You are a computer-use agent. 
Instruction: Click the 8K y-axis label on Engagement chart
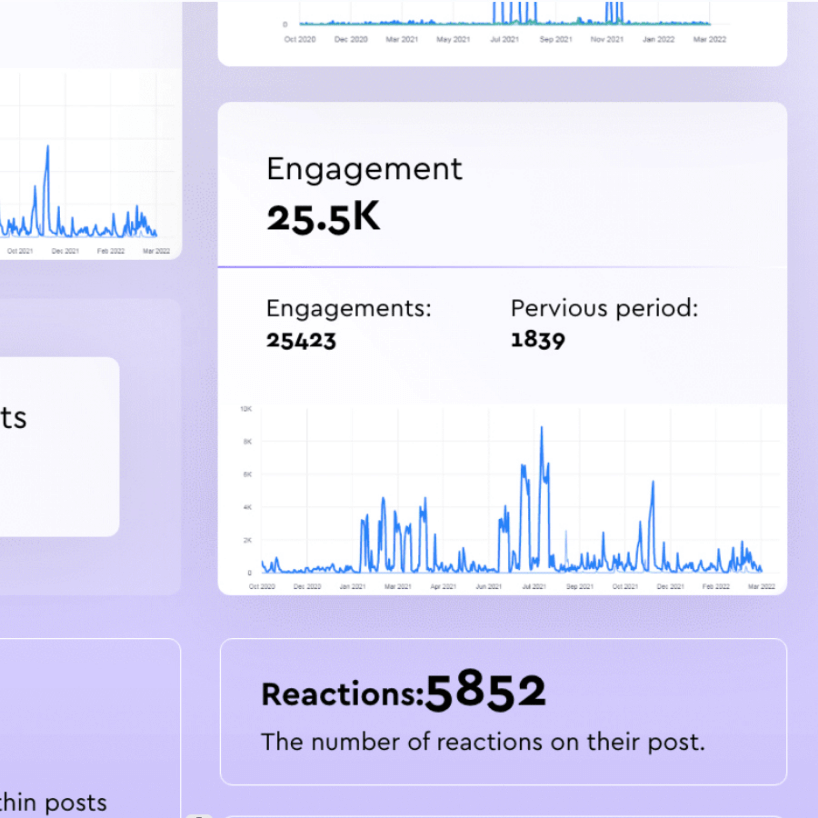tap(247, 442)
